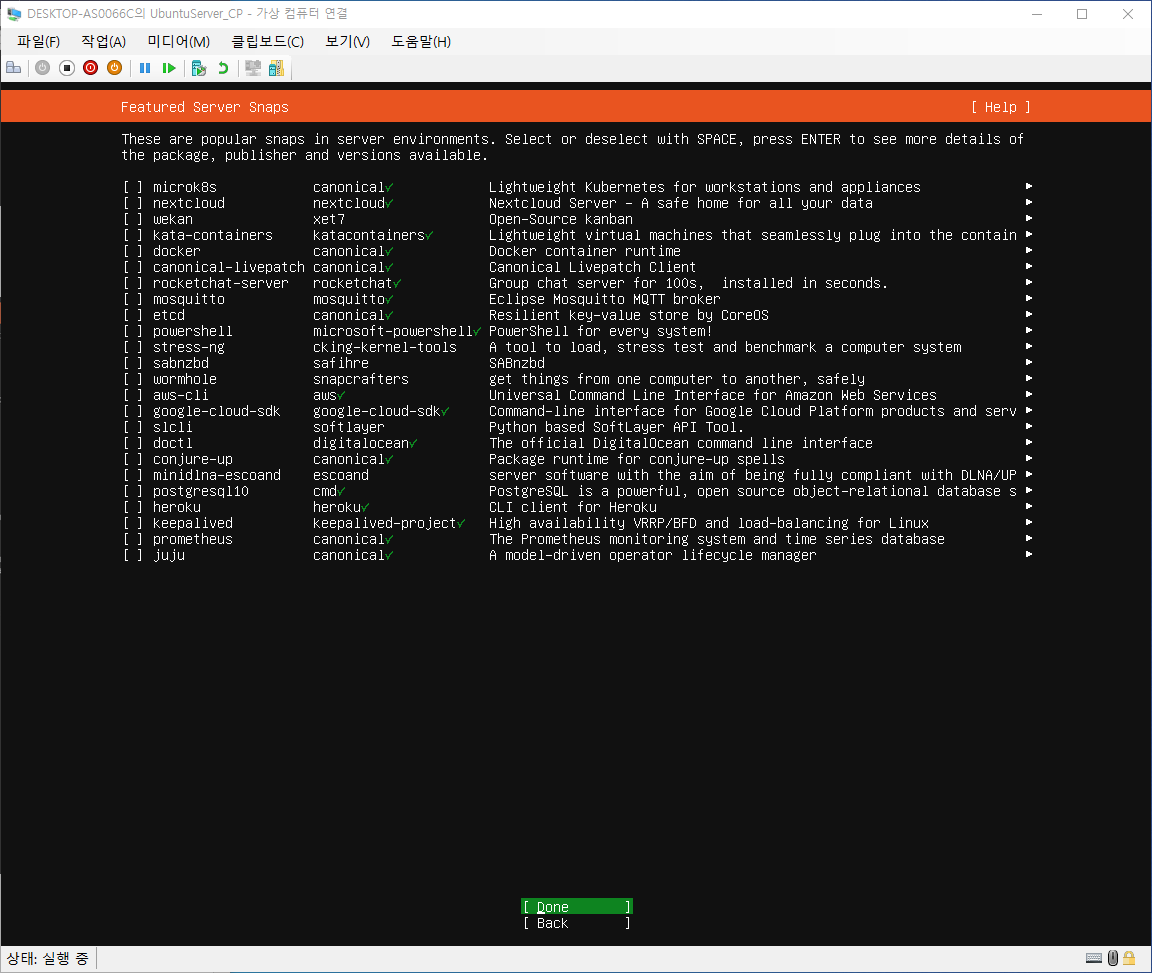
Task: Check the canonical-livepatch checkbox
Action: point(133,268)
